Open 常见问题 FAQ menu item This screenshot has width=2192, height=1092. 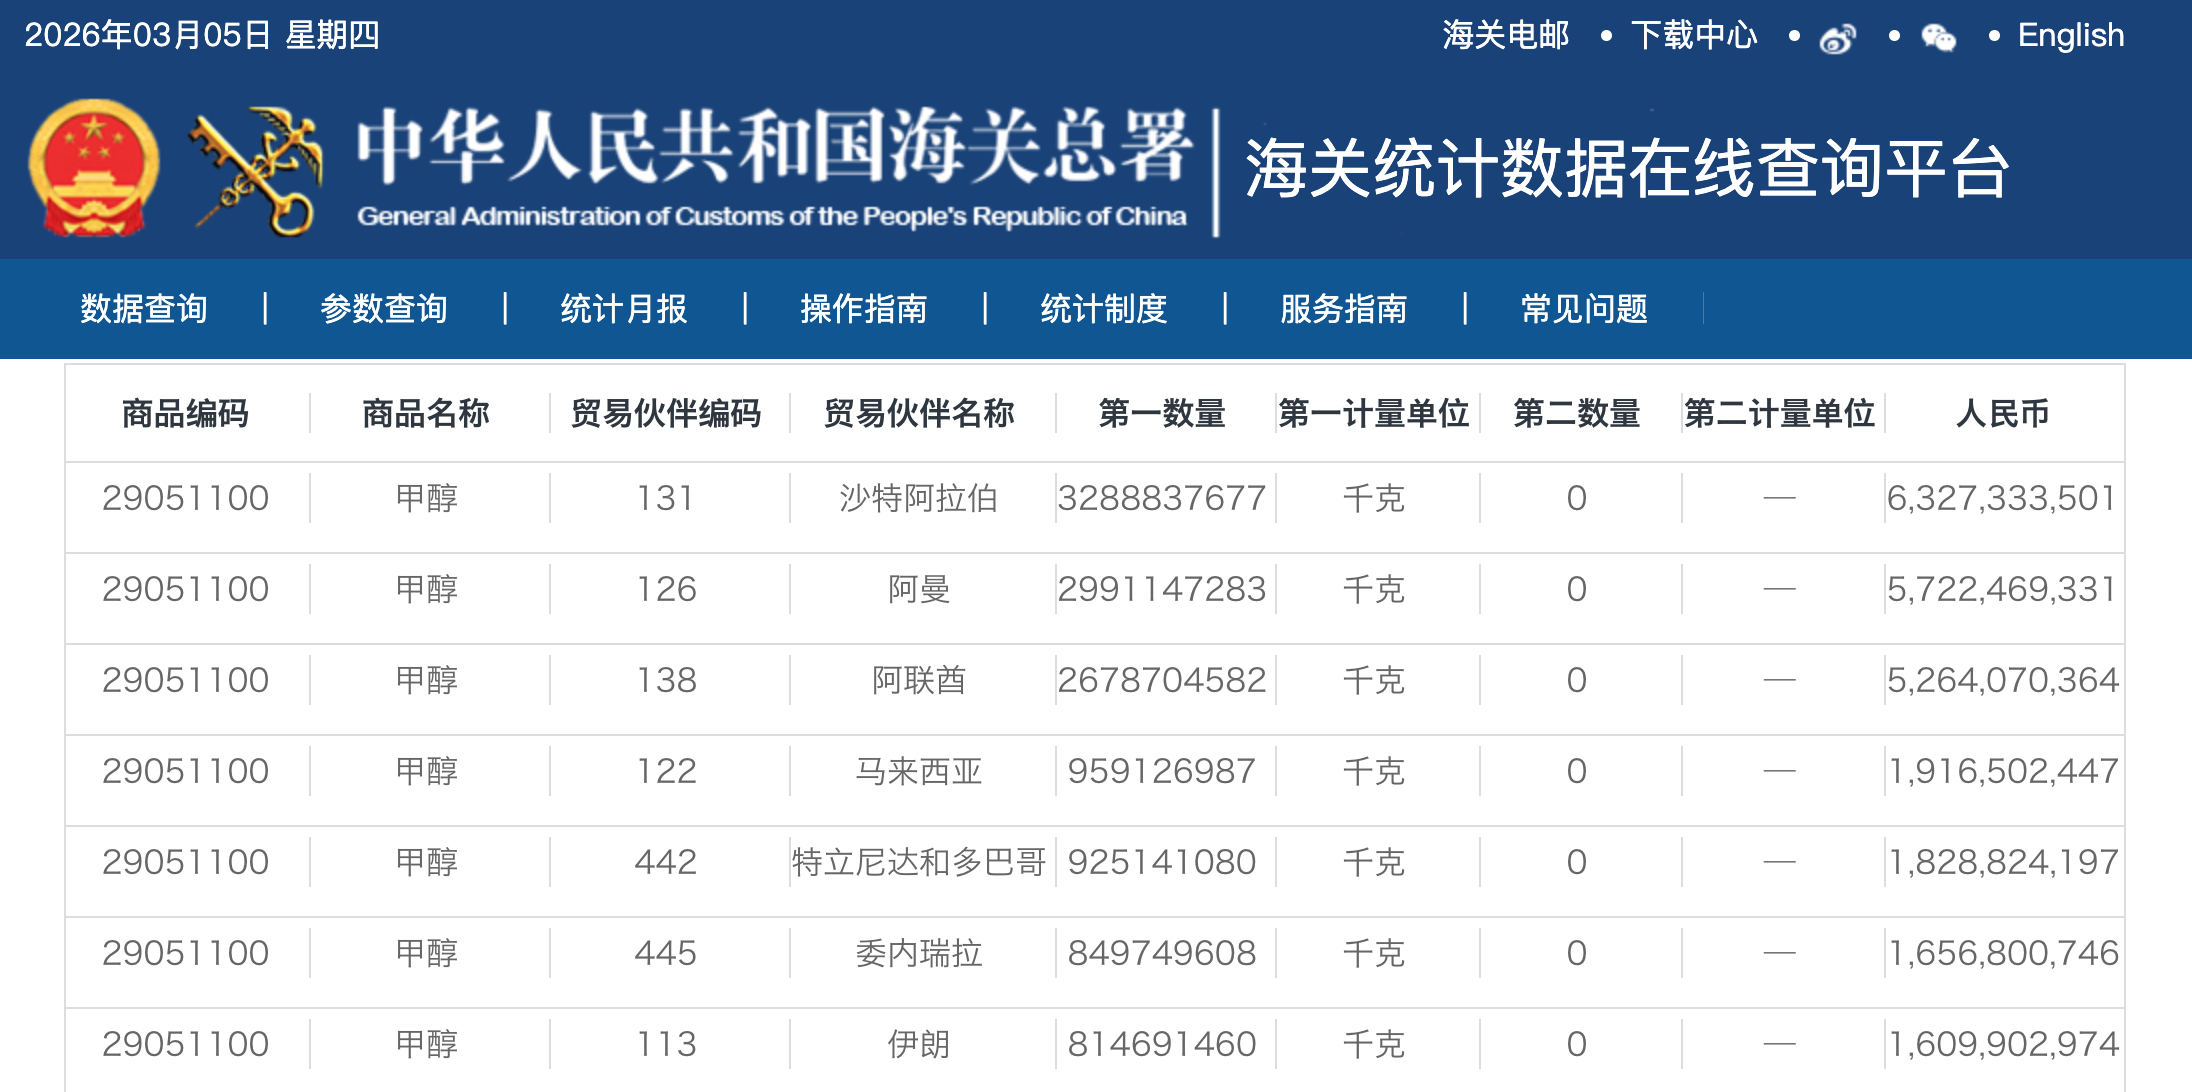coord(1584,309)
